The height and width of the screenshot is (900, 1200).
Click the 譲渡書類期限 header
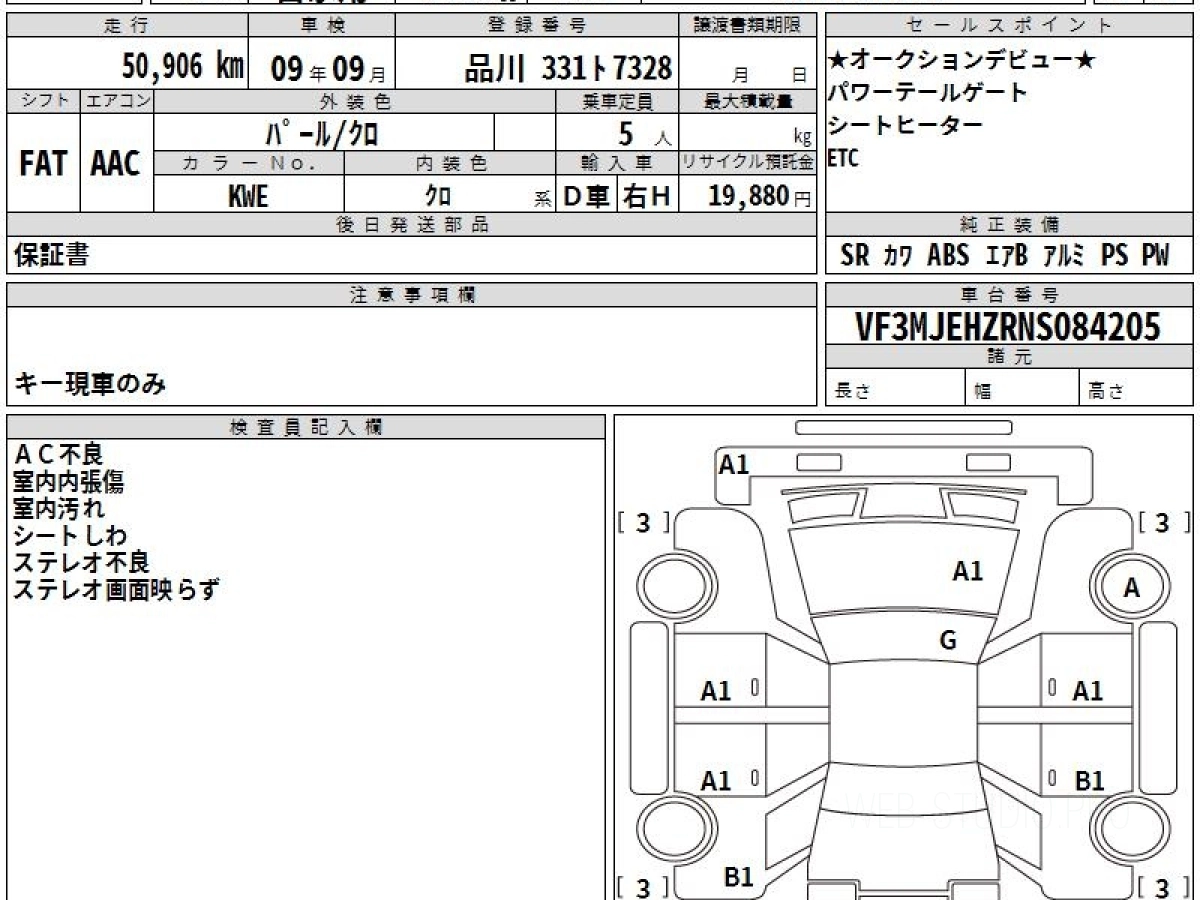[x=748, y=26]
